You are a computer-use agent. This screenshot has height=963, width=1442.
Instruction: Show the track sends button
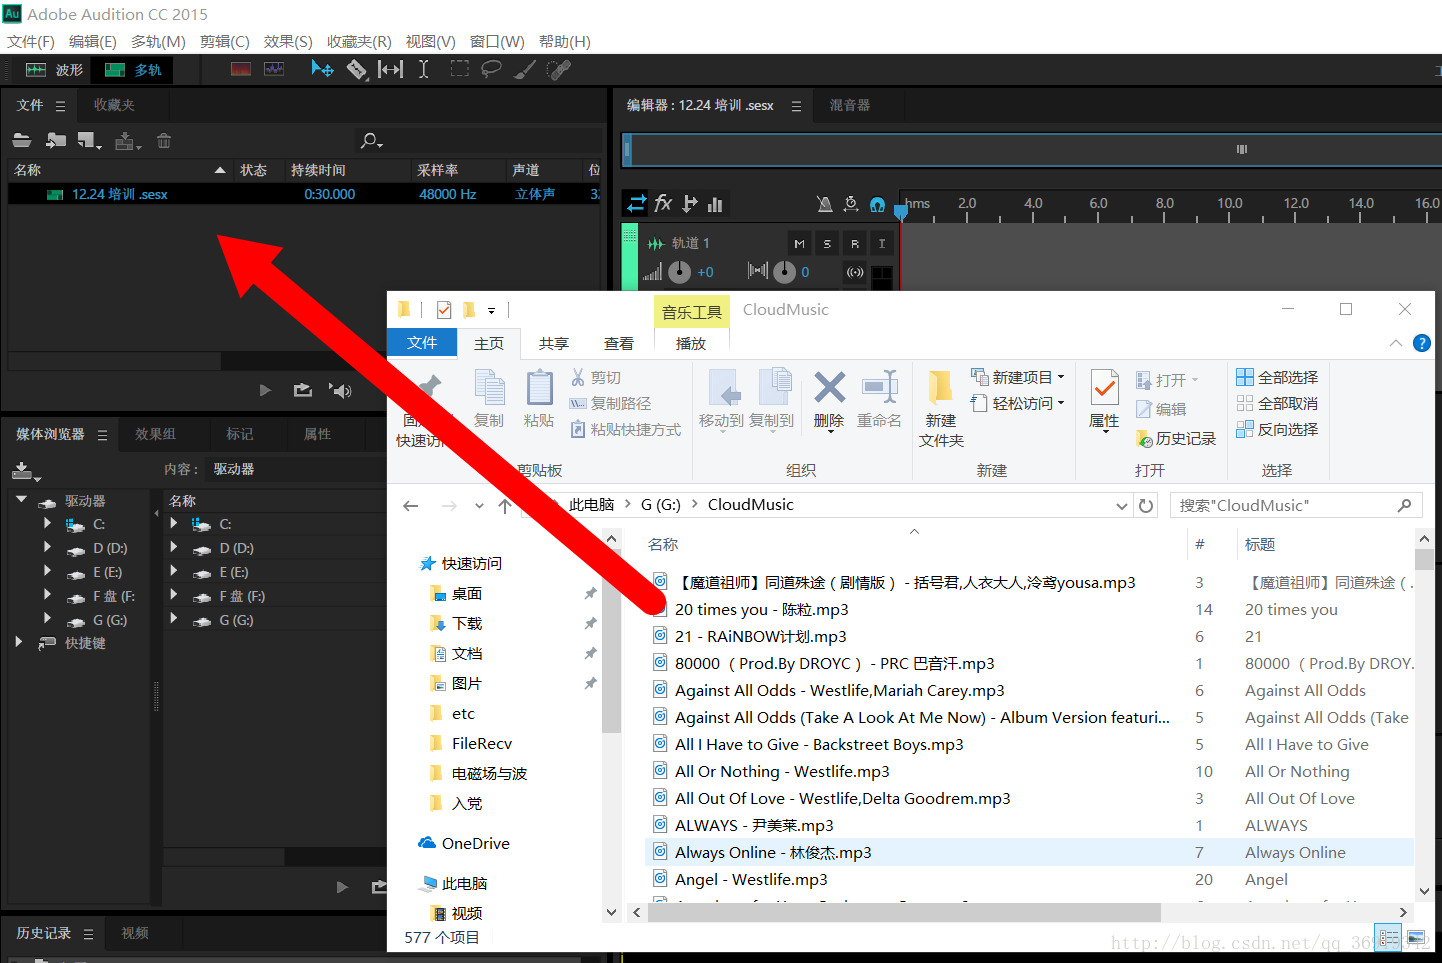tap(690, 204)
